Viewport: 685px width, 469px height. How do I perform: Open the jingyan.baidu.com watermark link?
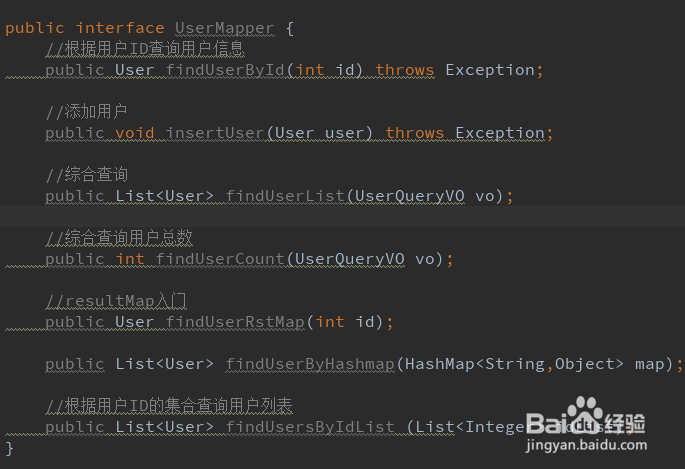pos(586,445)
